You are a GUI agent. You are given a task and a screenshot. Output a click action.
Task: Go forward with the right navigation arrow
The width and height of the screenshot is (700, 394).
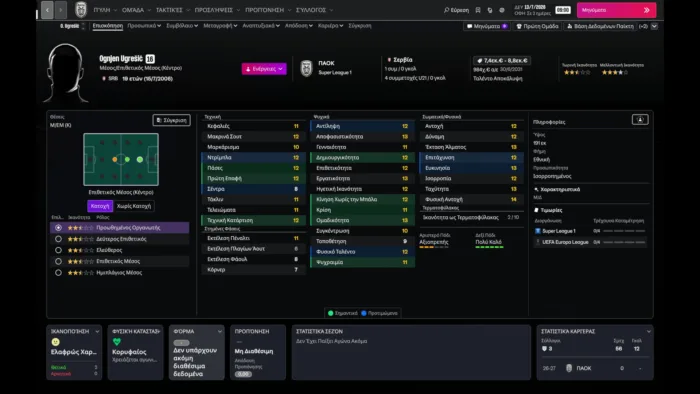tap(61, 10)
